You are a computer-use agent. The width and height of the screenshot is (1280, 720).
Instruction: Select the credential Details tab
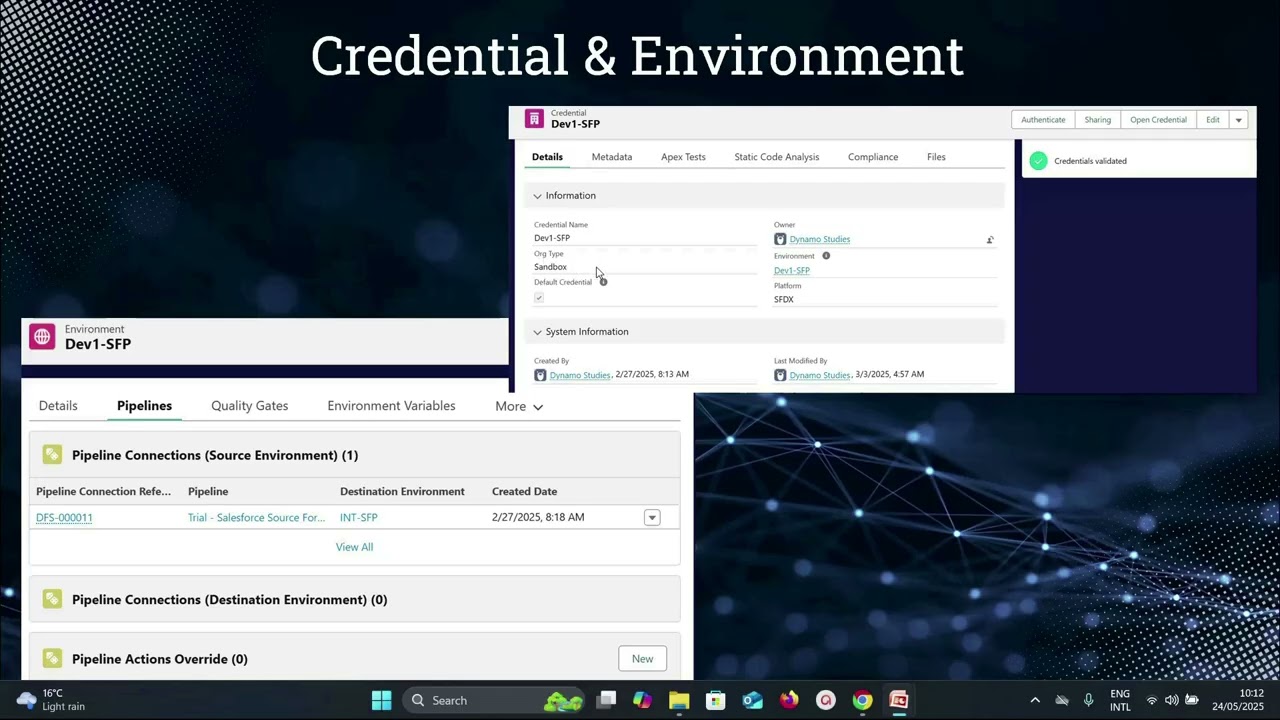point(547,157)
